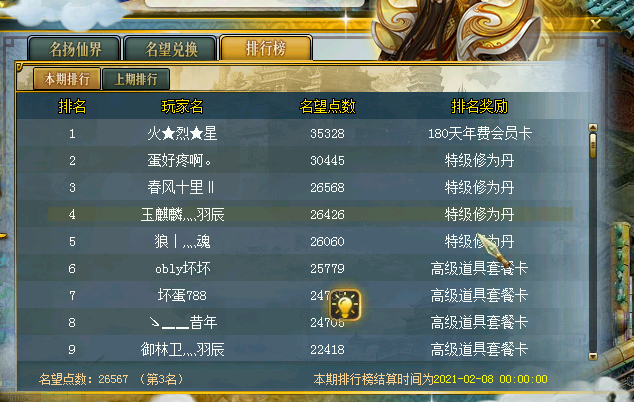
Task: Open the 名望兑换 tab
Action: 171,49
